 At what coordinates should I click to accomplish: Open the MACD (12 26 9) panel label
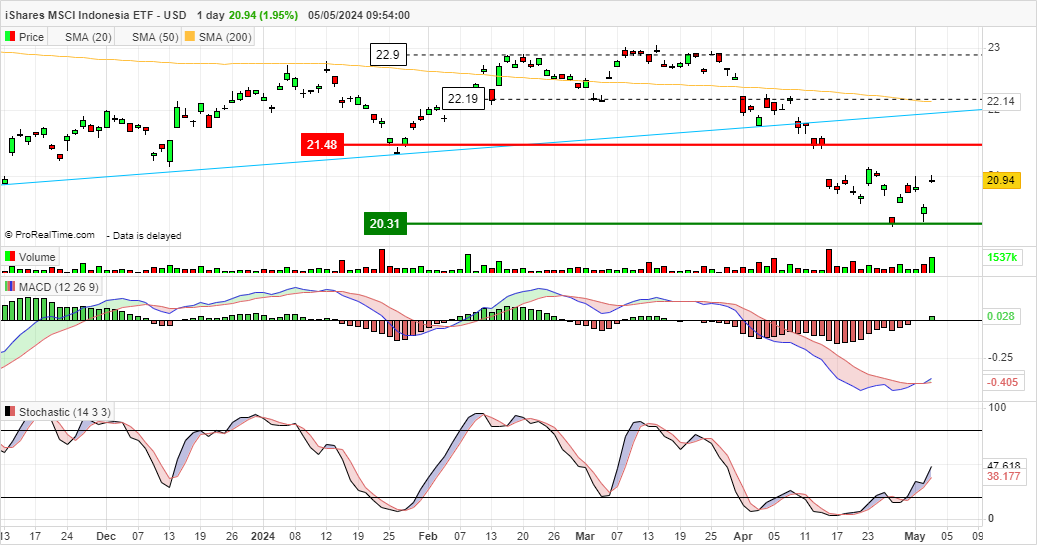tap(59, 286)
